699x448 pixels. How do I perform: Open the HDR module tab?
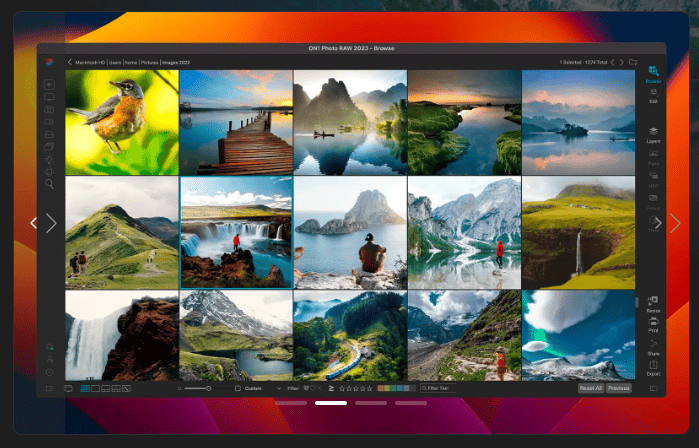point(653,180)
